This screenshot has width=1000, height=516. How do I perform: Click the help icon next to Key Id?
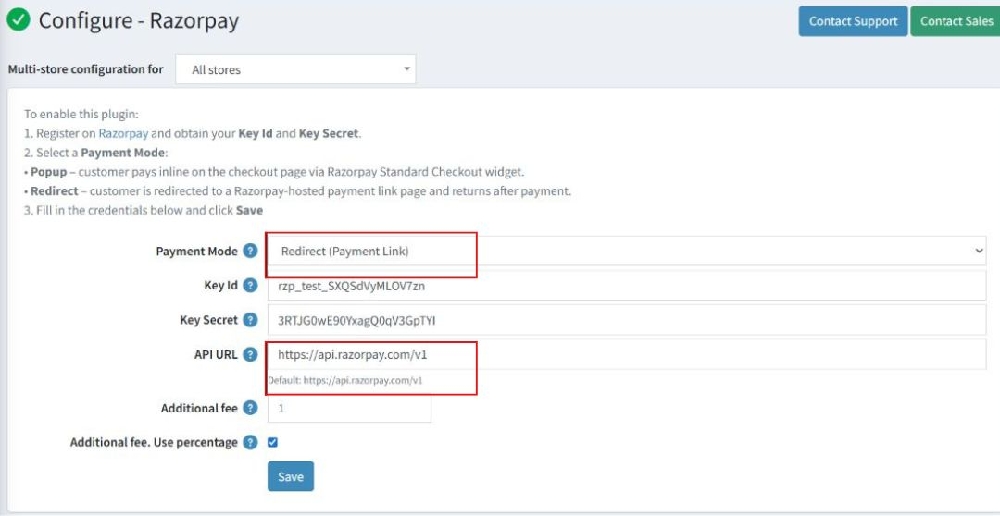[251, 285]
